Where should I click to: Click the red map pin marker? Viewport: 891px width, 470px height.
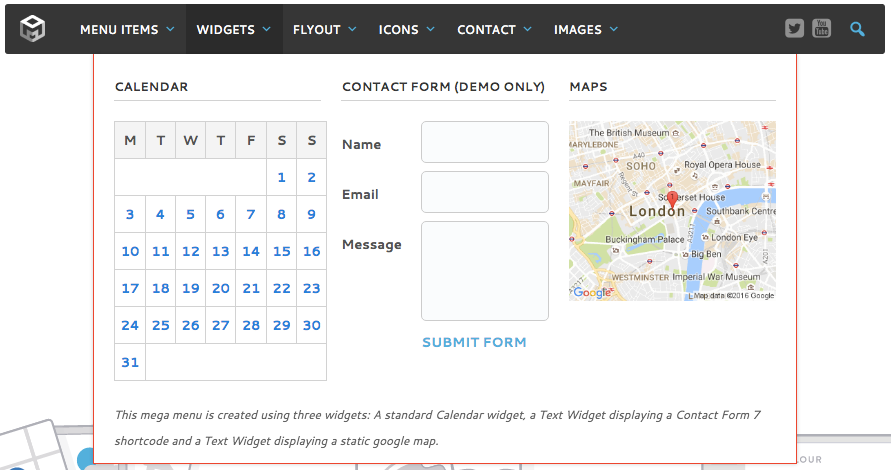tap(672, 201)
